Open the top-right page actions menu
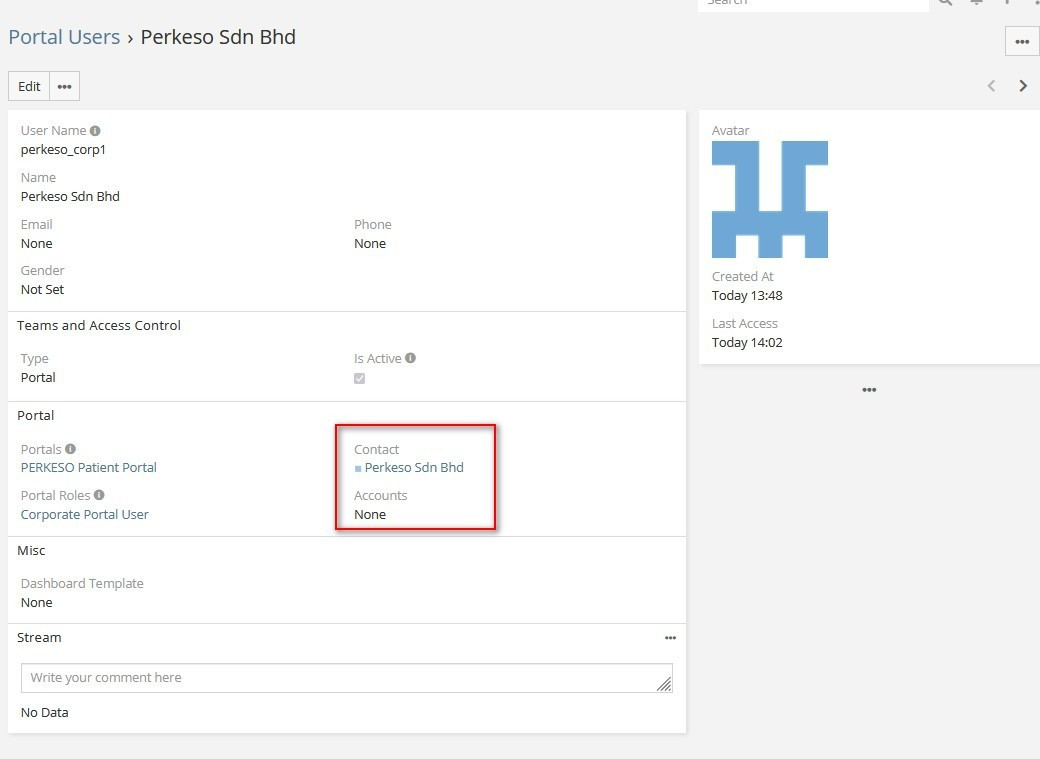Screen dimensions: 1040x759 1021,42
